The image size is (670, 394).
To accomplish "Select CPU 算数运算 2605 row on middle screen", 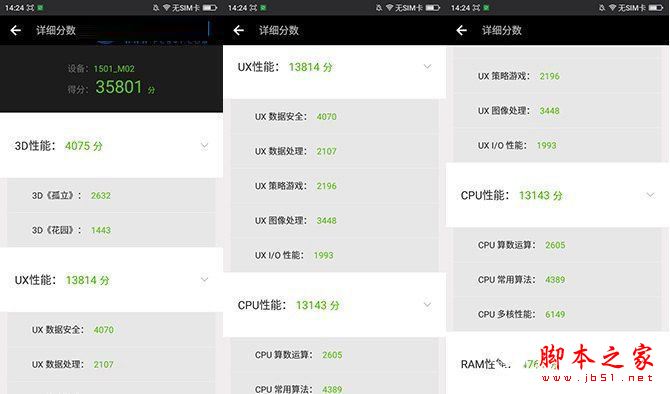I will point(335,355).
